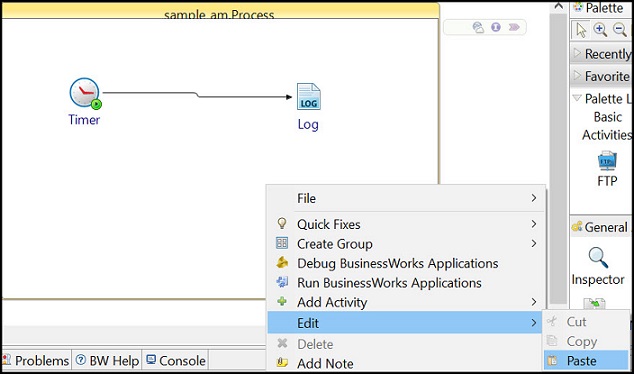Click the sample.am.Process title bar
This screenshot has width=634, height=374.
click(220, 11)
